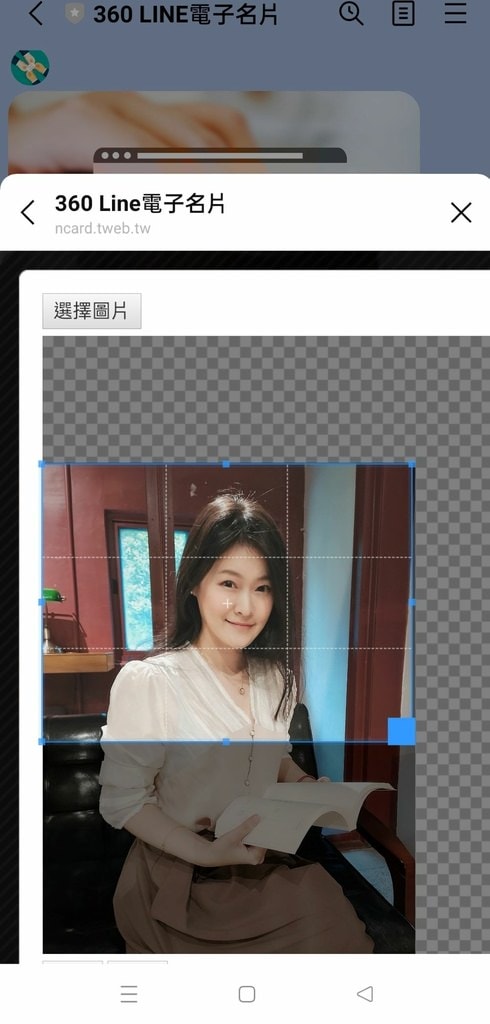Screen dimensions: 490x1024
Task: Click the top-left corner crop handle
Action: 42,464
